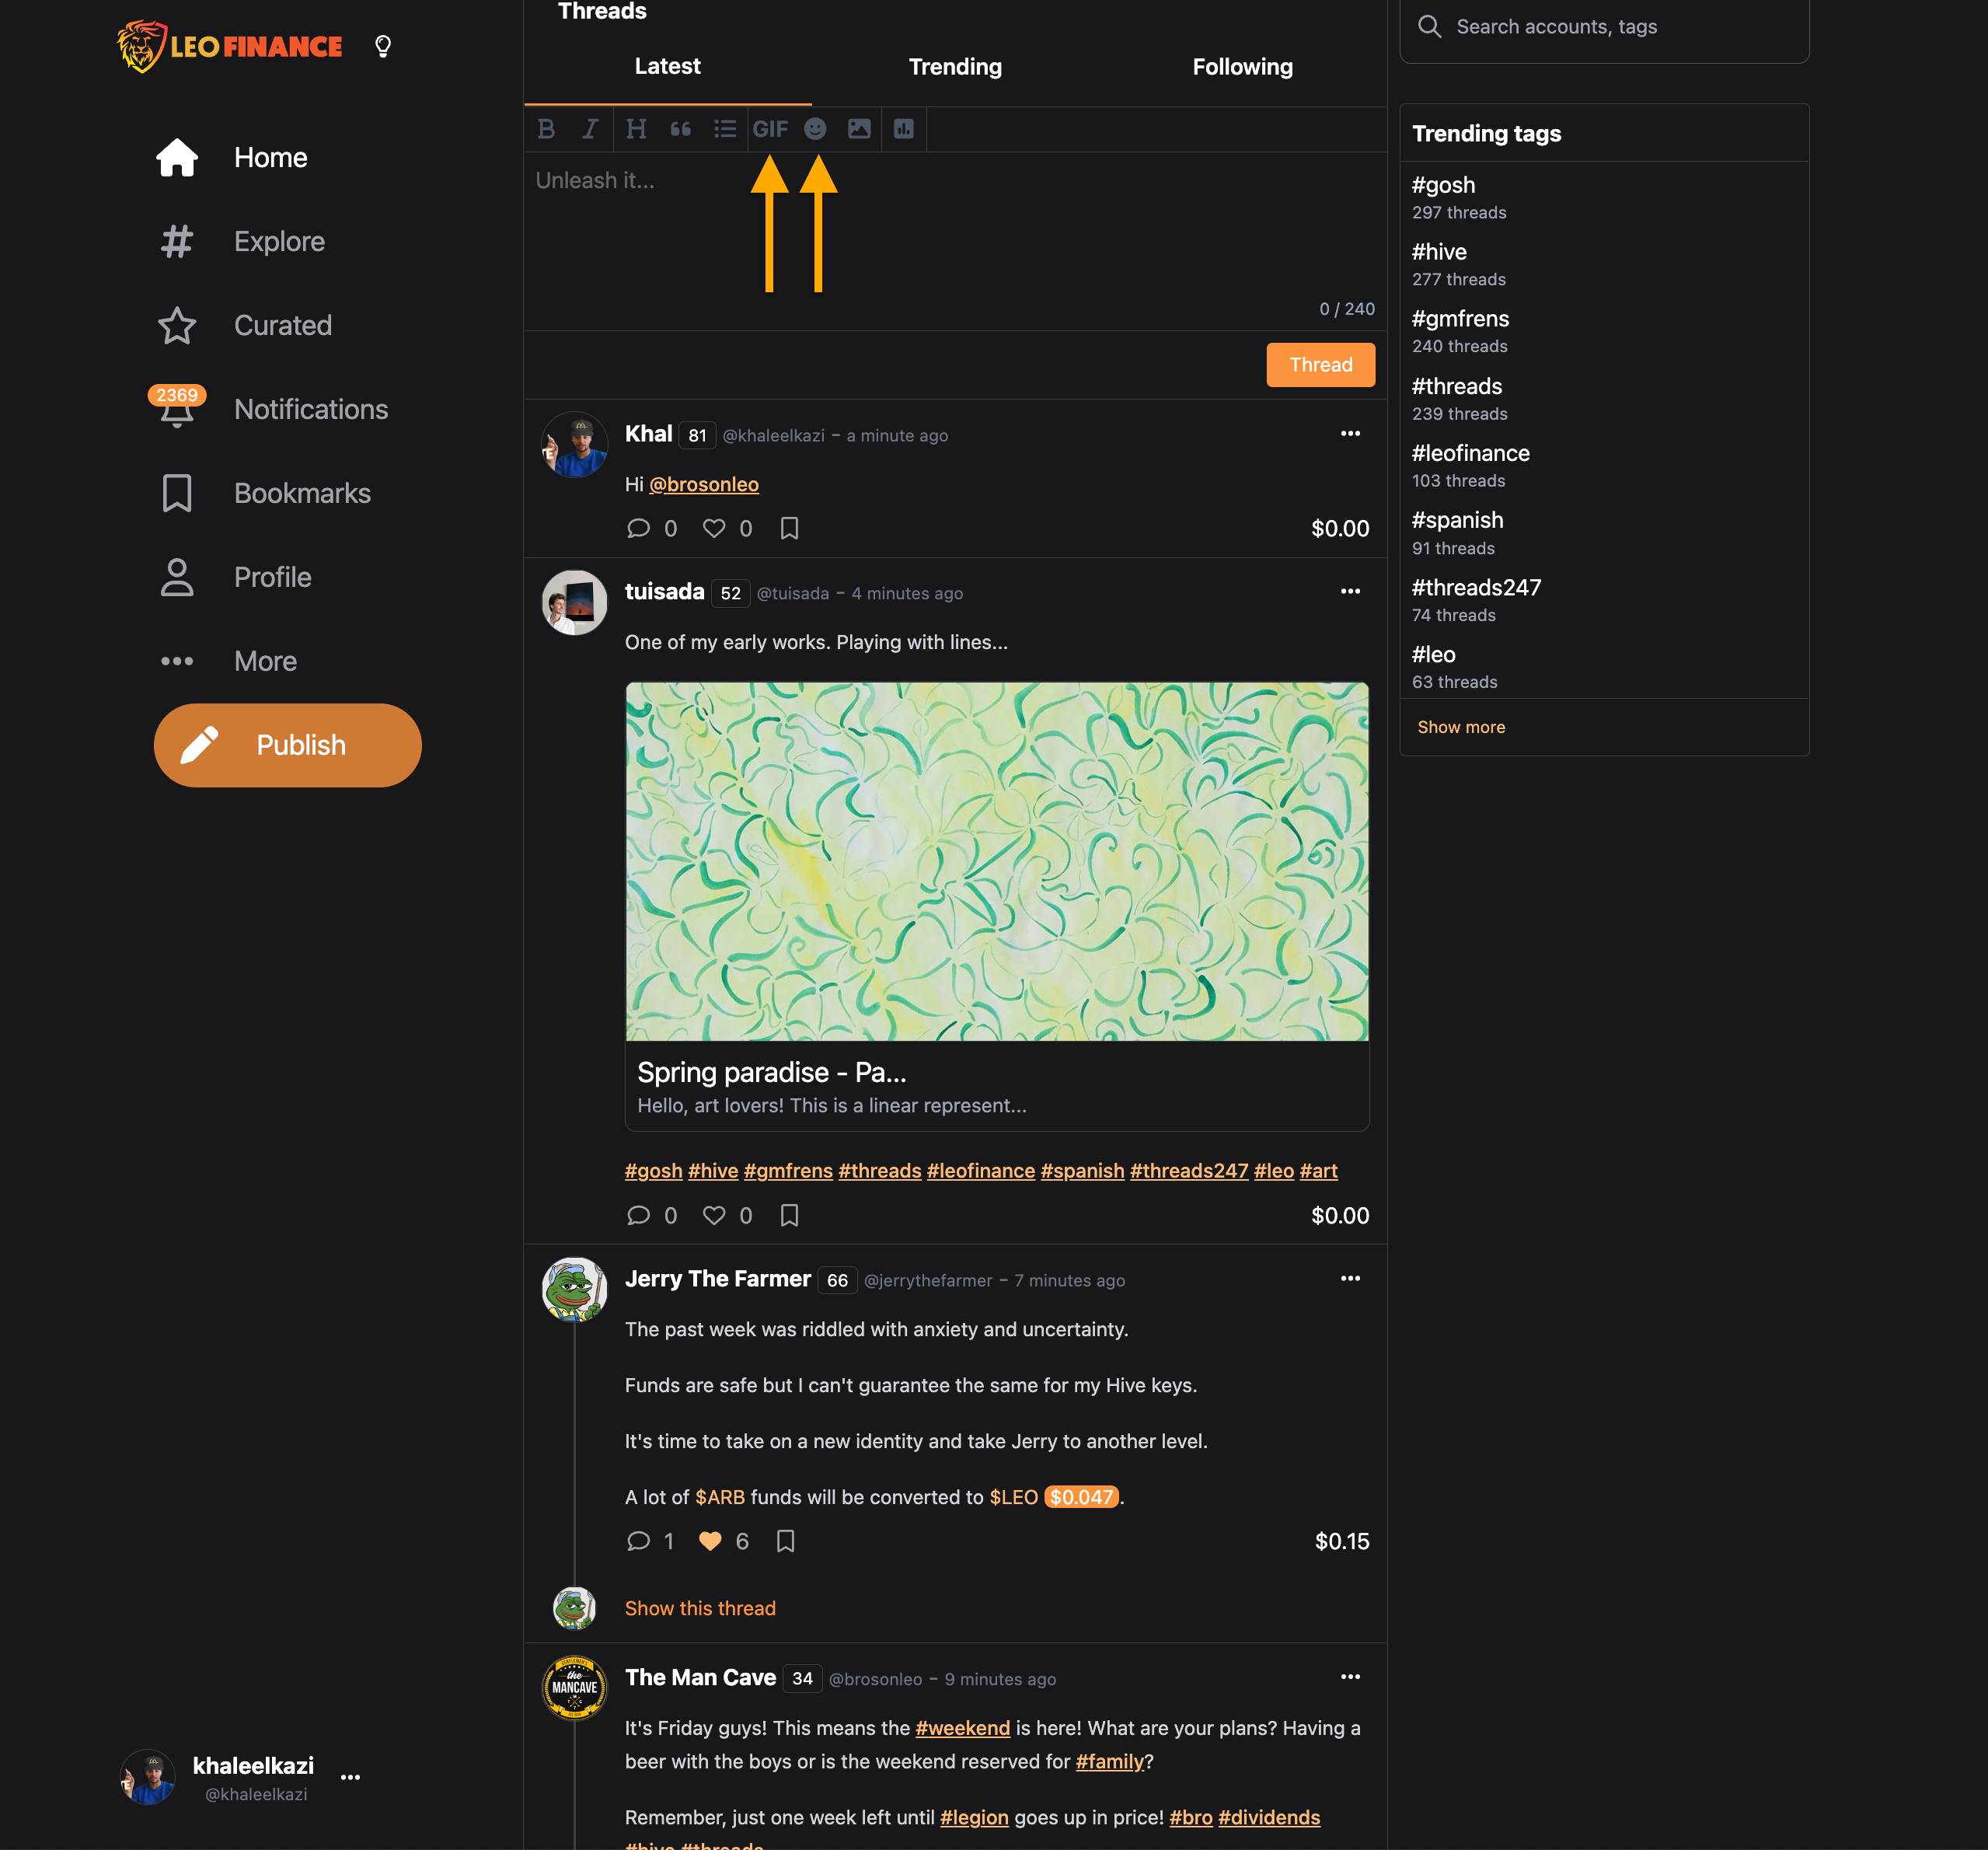Insert a bulleted list
Viewport: 1988px width, 1850px height.
(x=725, y=129)
